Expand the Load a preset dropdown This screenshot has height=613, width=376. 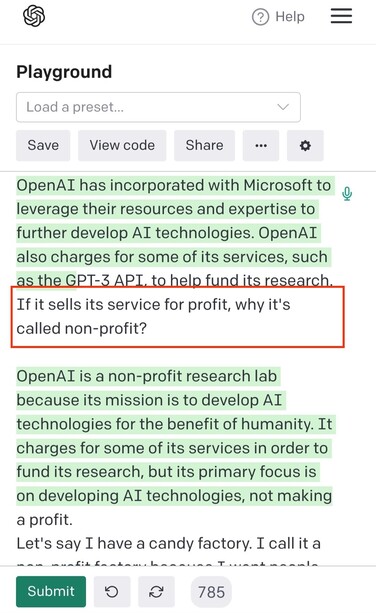[158, 107]
